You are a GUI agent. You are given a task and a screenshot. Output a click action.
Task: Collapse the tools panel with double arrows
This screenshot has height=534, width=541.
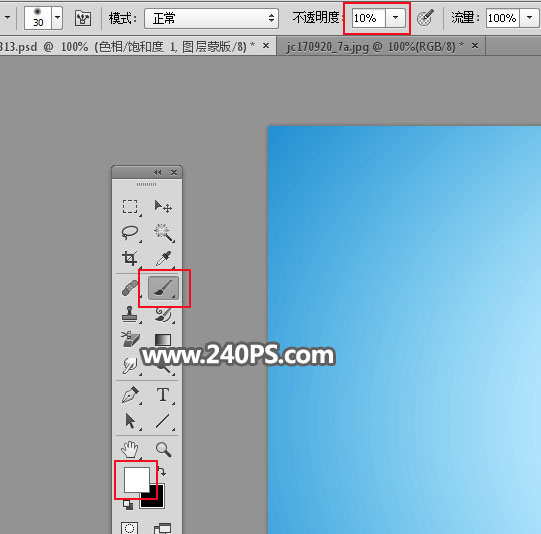(x=158, y=172)
